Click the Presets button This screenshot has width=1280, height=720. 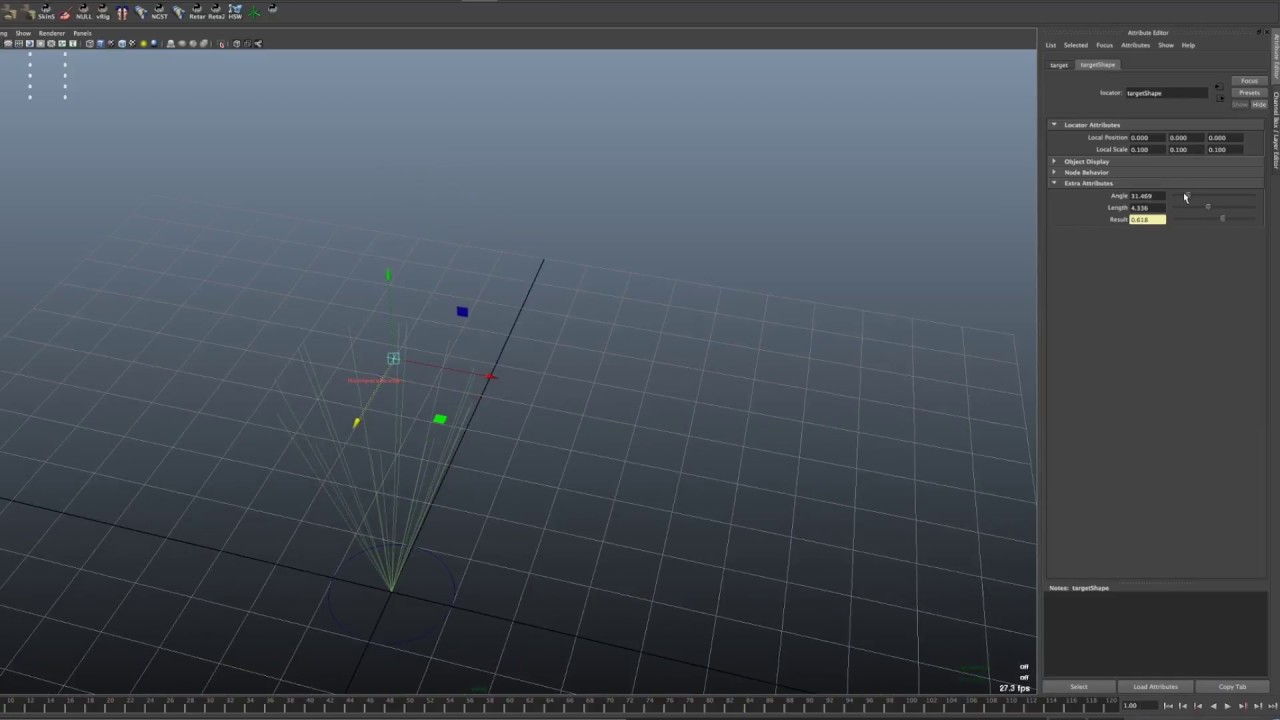pos(1250,93)
